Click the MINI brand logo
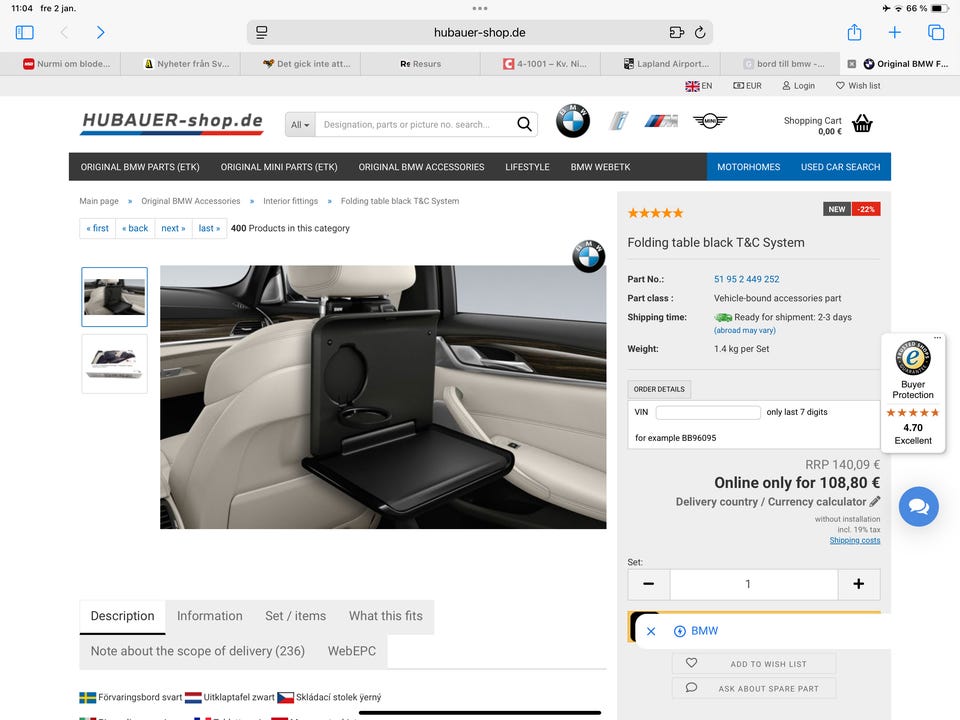This screenshot has width=960, height=720. [x=710, y=121]
